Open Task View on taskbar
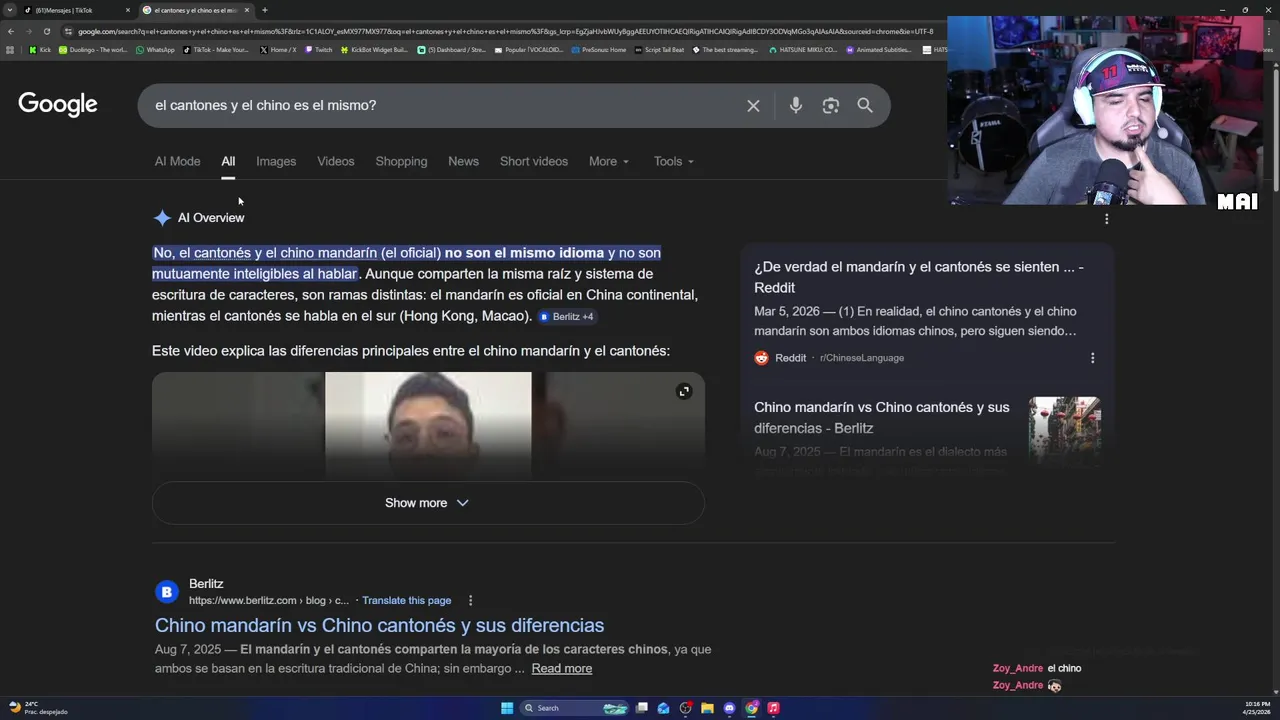 [642, 708]
